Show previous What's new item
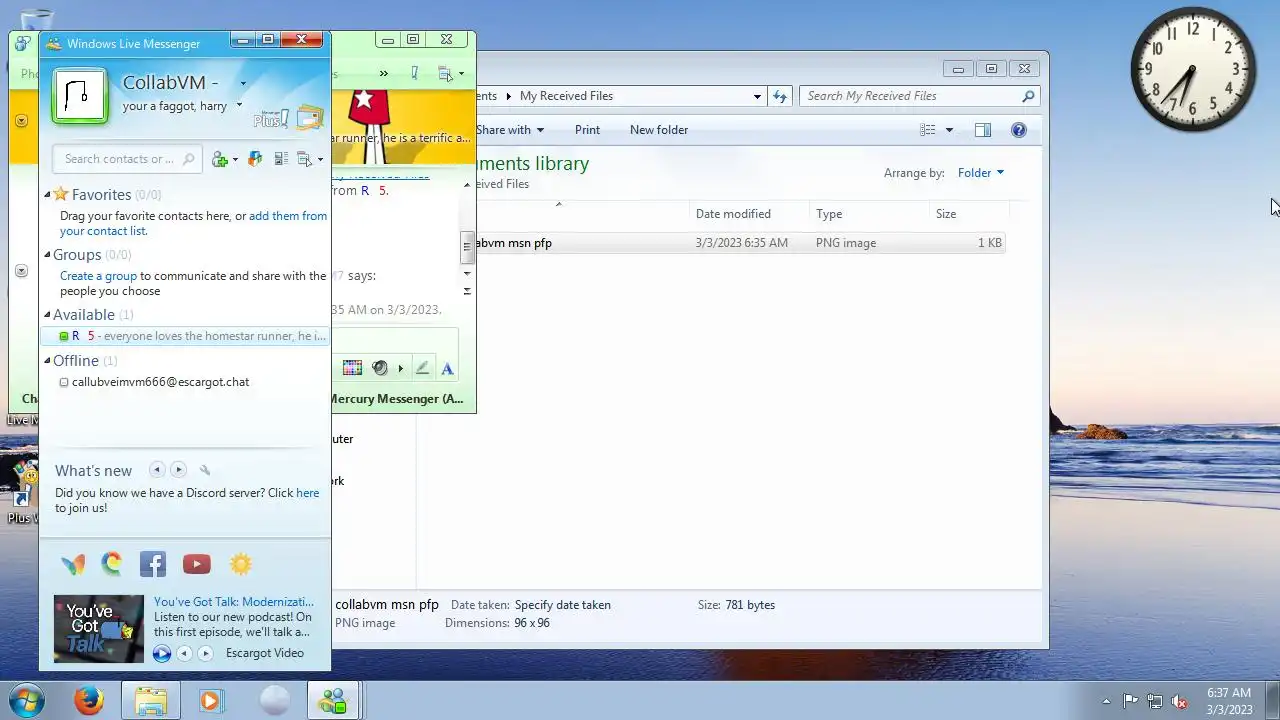 coord(157,470)
